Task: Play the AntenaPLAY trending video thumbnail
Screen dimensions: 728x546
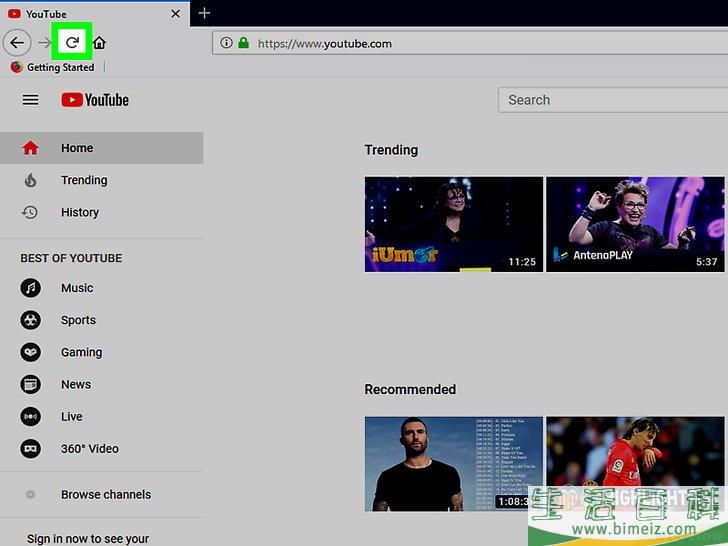Action: coord(635,224)
